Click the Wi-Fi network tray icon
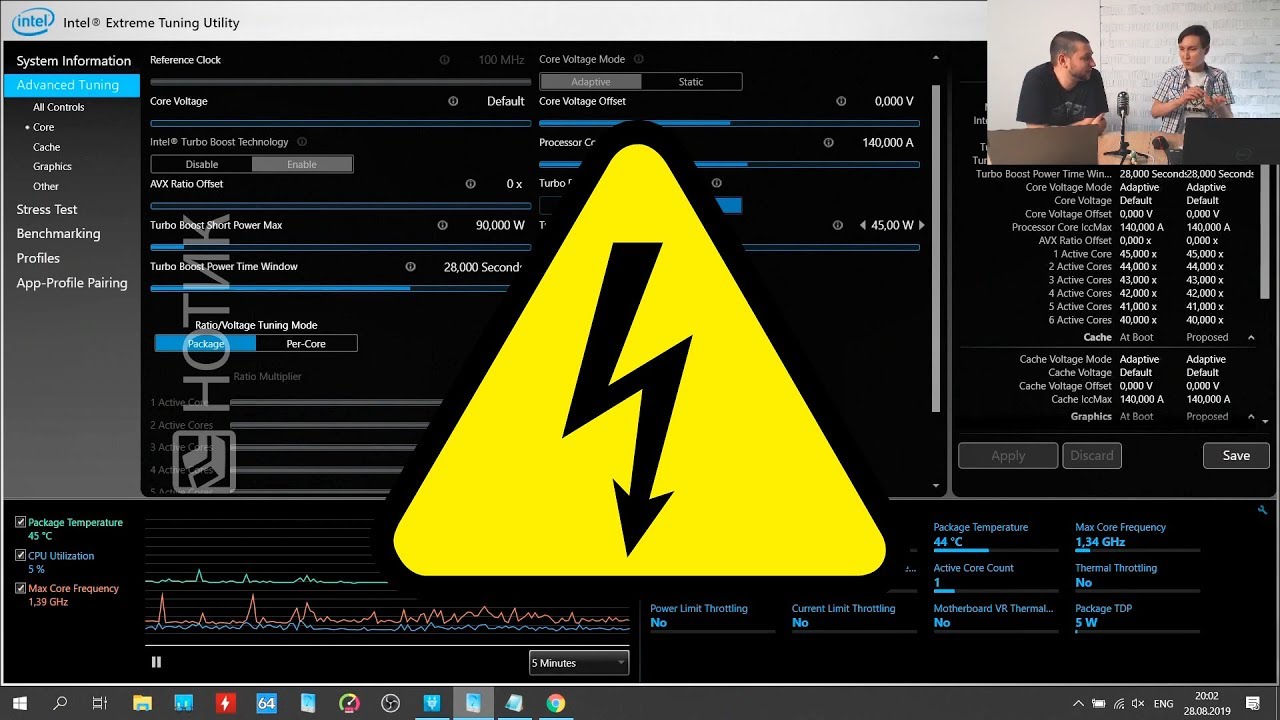The image size is (1280, 720). [x=1119, y=703]
